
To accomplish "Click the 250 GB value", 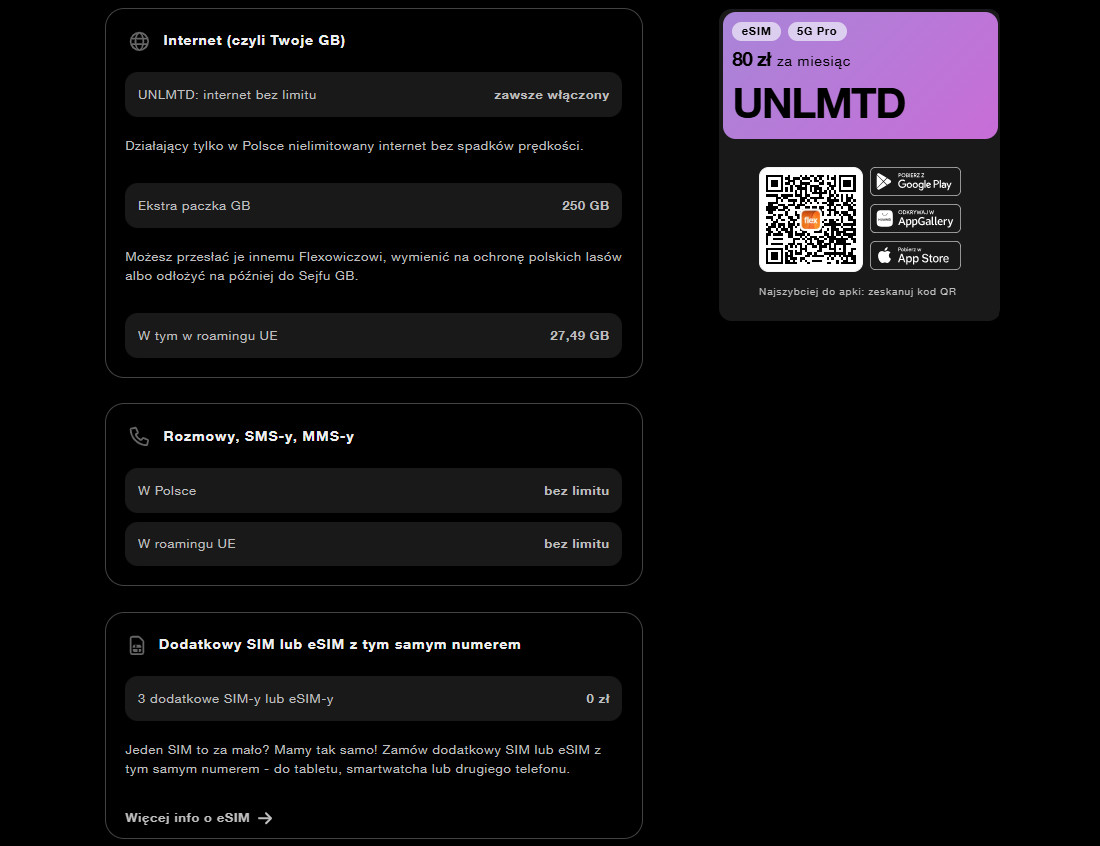I will 585,206.
